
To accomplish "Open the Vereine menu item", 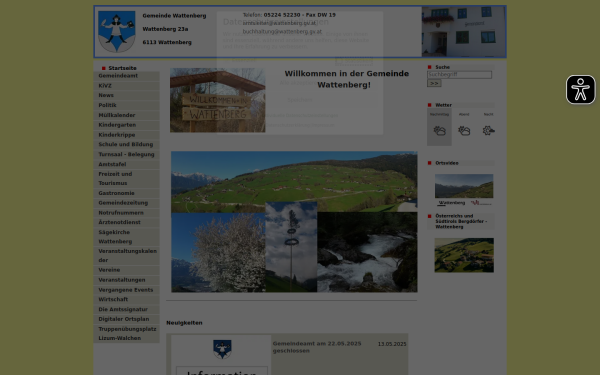I will (x=126, y=270).
